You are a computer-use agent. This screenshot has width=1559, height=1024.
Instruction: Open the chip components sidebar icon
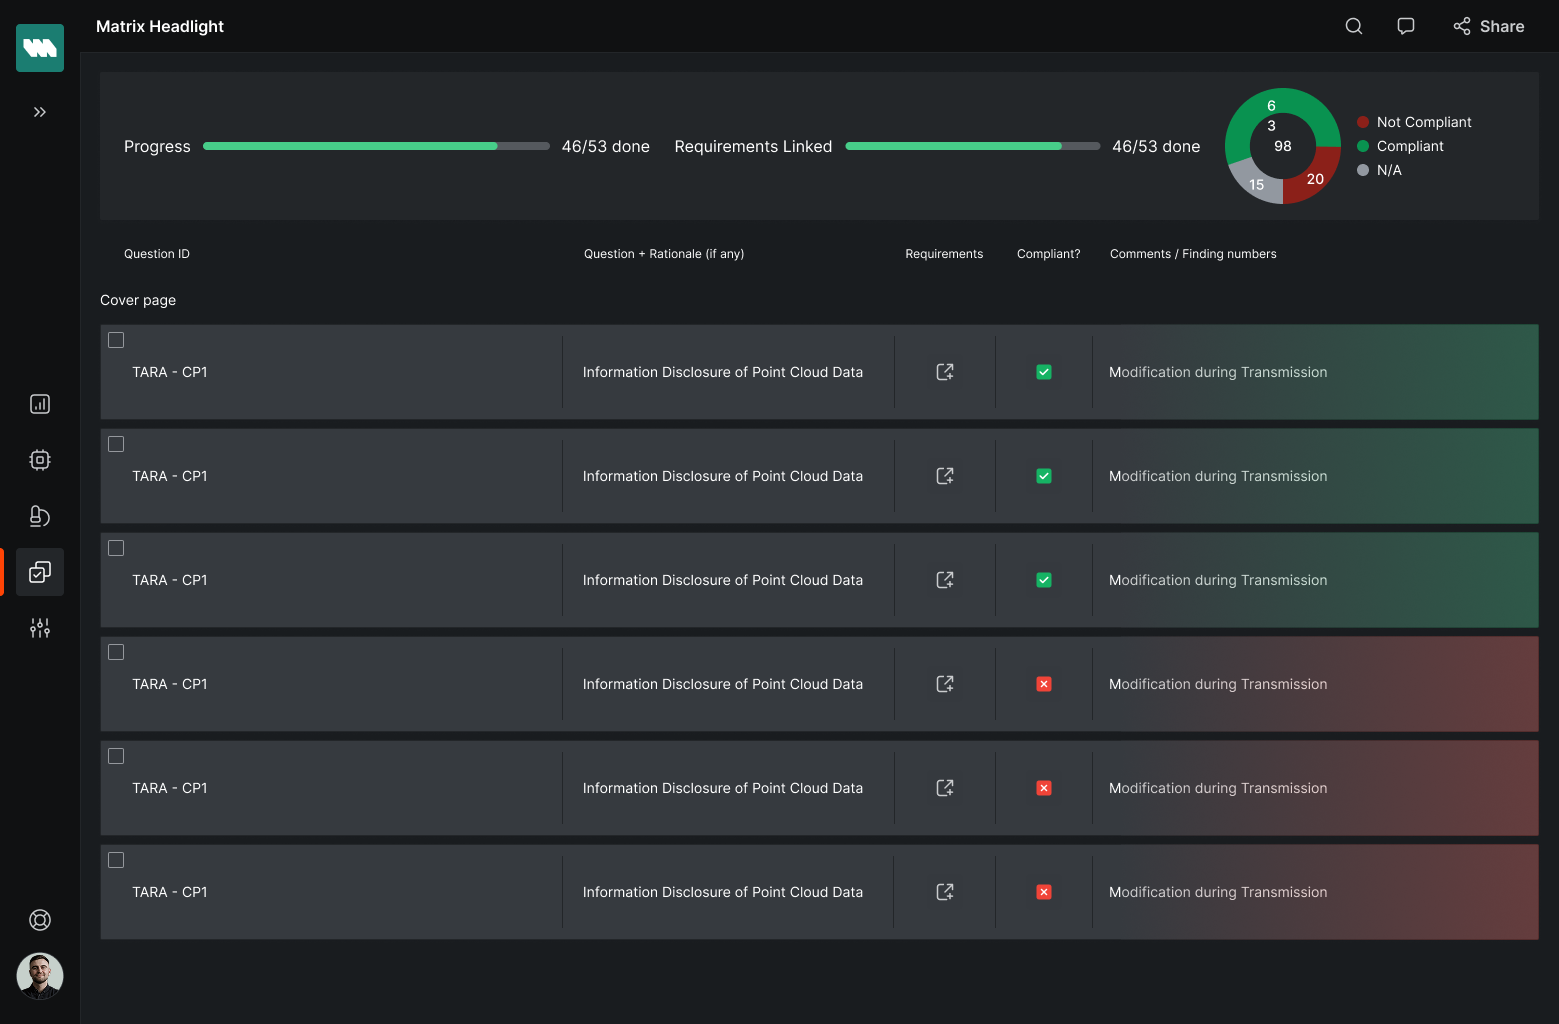pyautogui.click(x=40, y=460)
